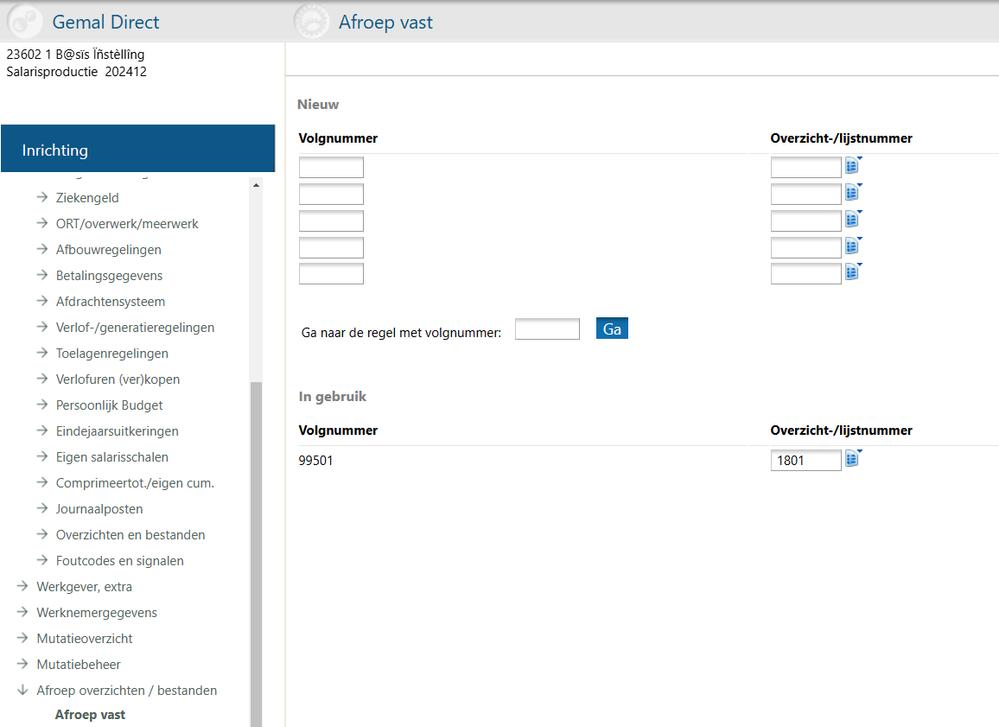Image resolution: width=999 pixels, height=727 pixels.
Task: Focus the fifth Overzicht-/lijstnummer input under Nieuw
Action: [806, 274]
